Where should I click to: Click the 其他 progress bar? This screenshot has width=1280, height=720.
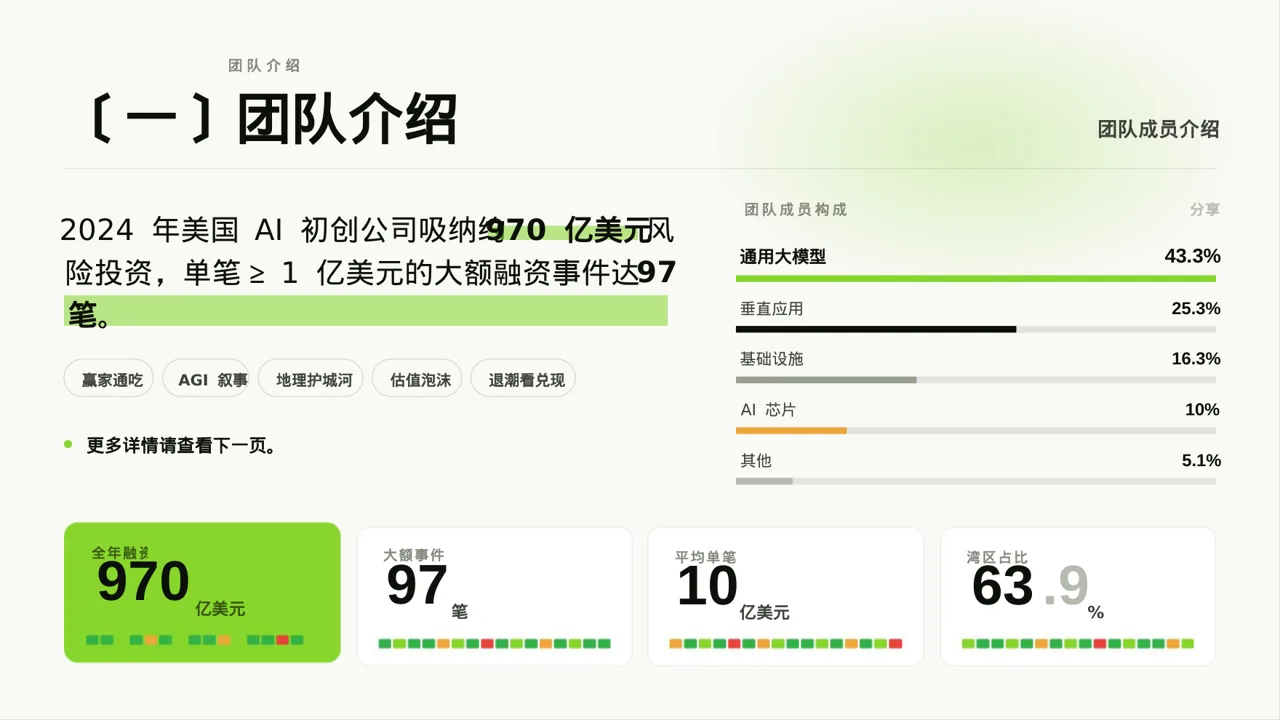click(x=764, y=481)
